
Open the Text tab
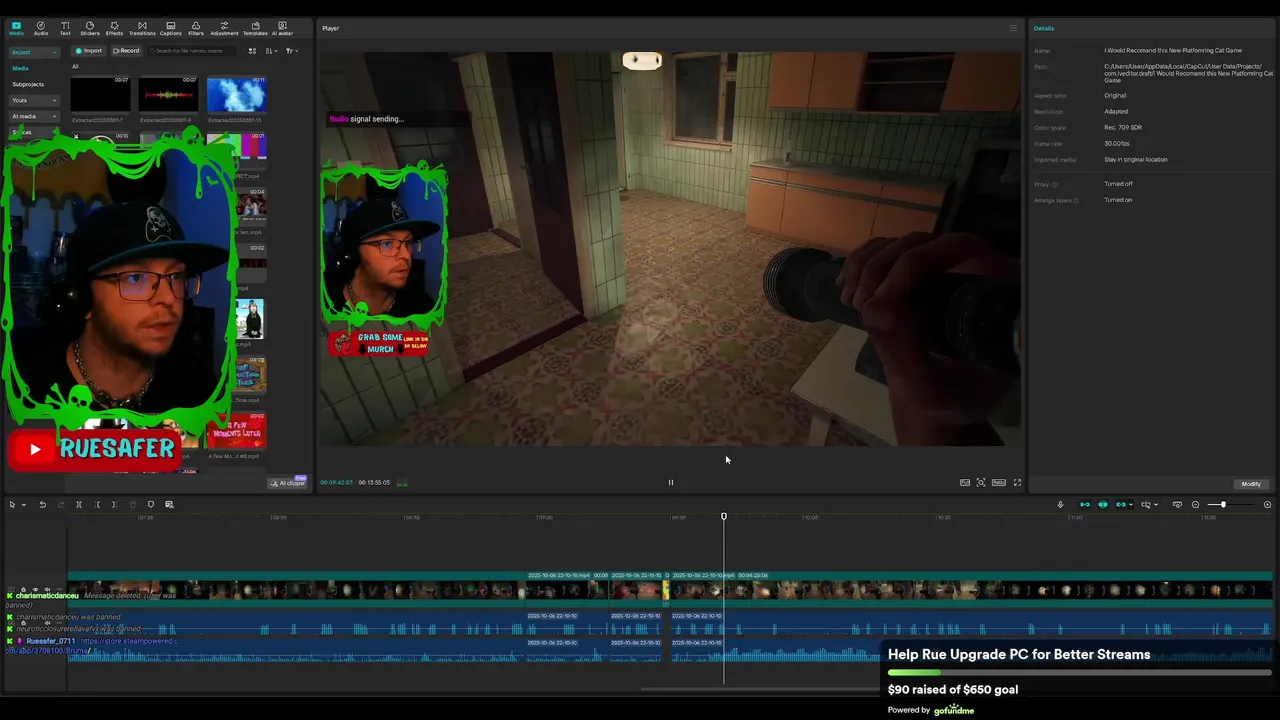(x=65, y=28)
